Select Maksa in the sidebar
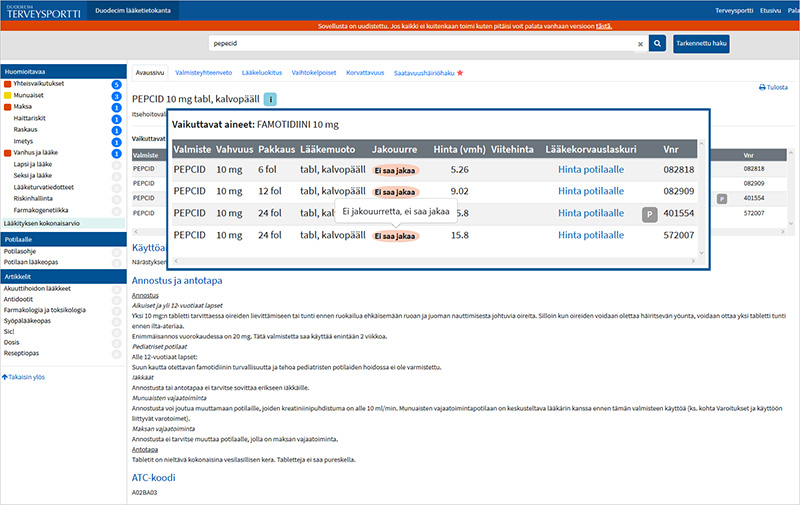The height and width of the screenshot is (505, 800). (x=22, y=107)
